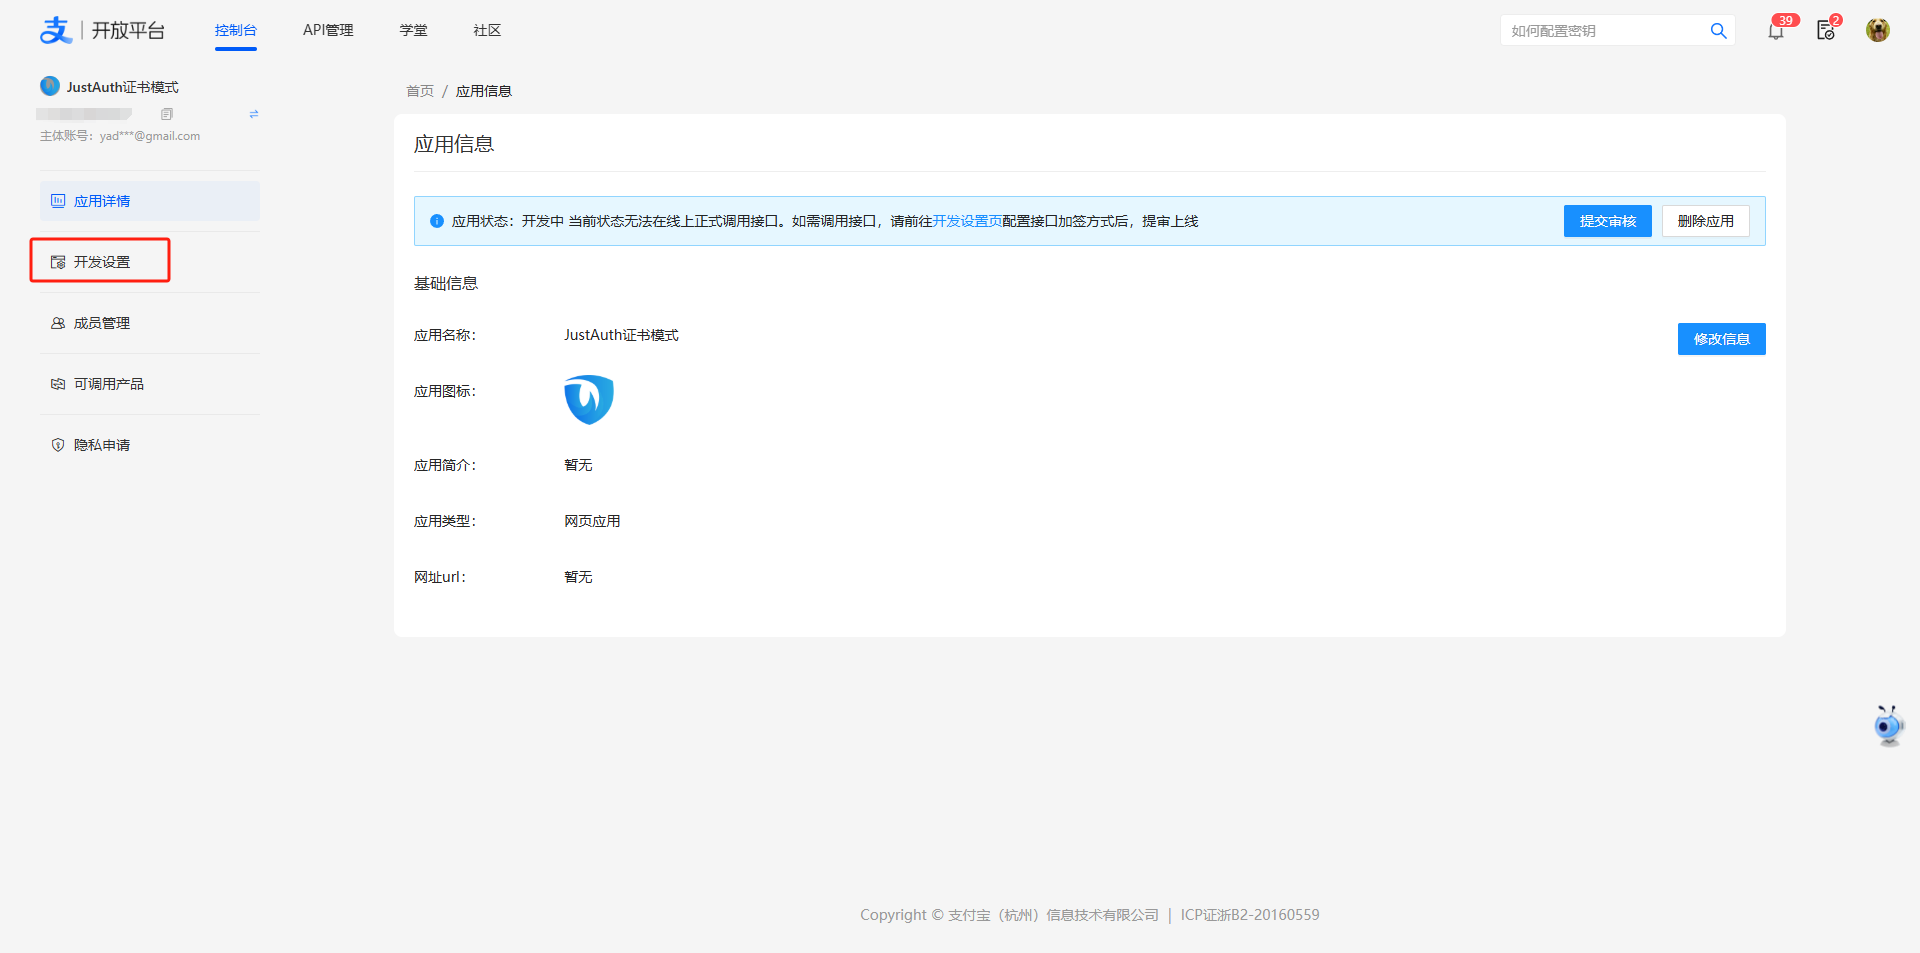Image resolution: width=1920 pixels, height=953 pixels.
Task: Open the notification bell with 39 badge
Action: point(1777,30)
